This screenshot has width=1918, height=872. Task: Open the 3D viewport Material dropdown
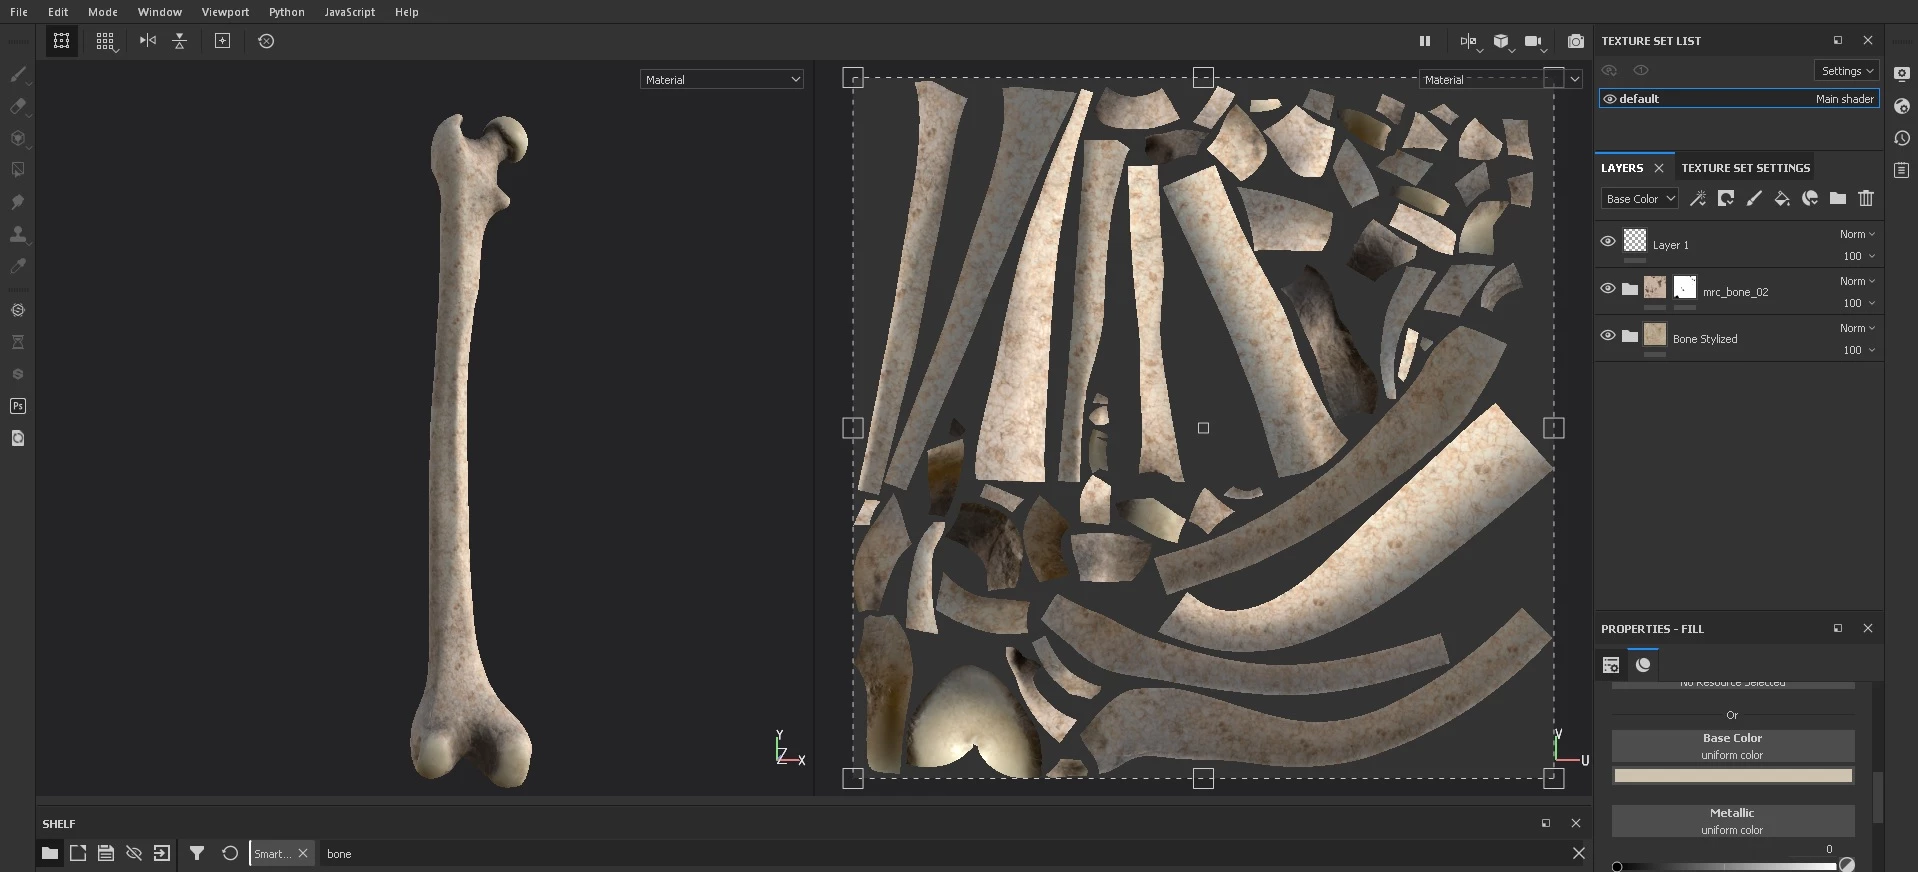tap(721, 79)
